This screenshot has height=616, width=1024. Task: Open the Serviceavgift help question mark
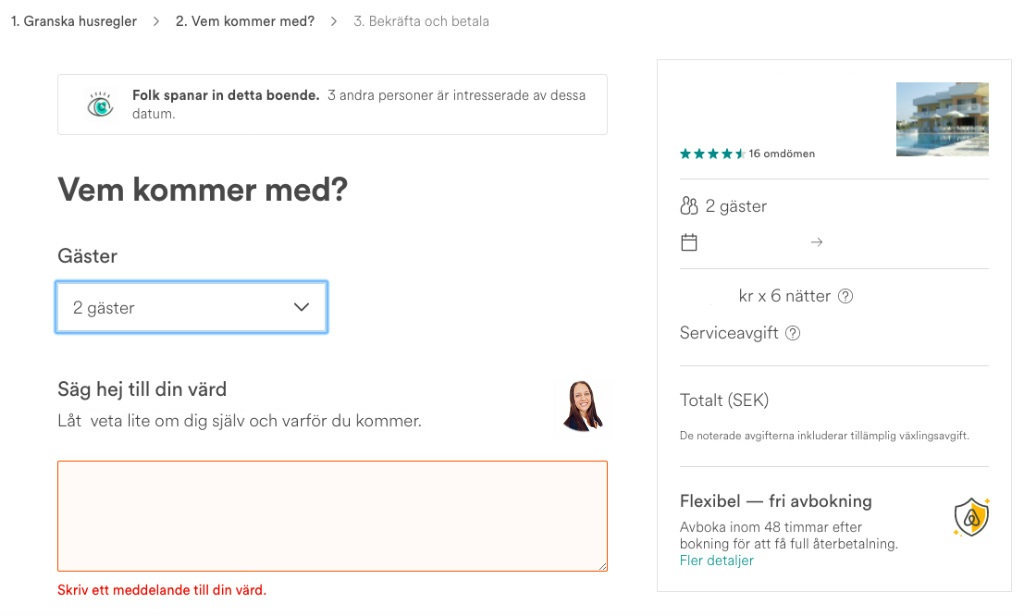(x=792, y=333)
